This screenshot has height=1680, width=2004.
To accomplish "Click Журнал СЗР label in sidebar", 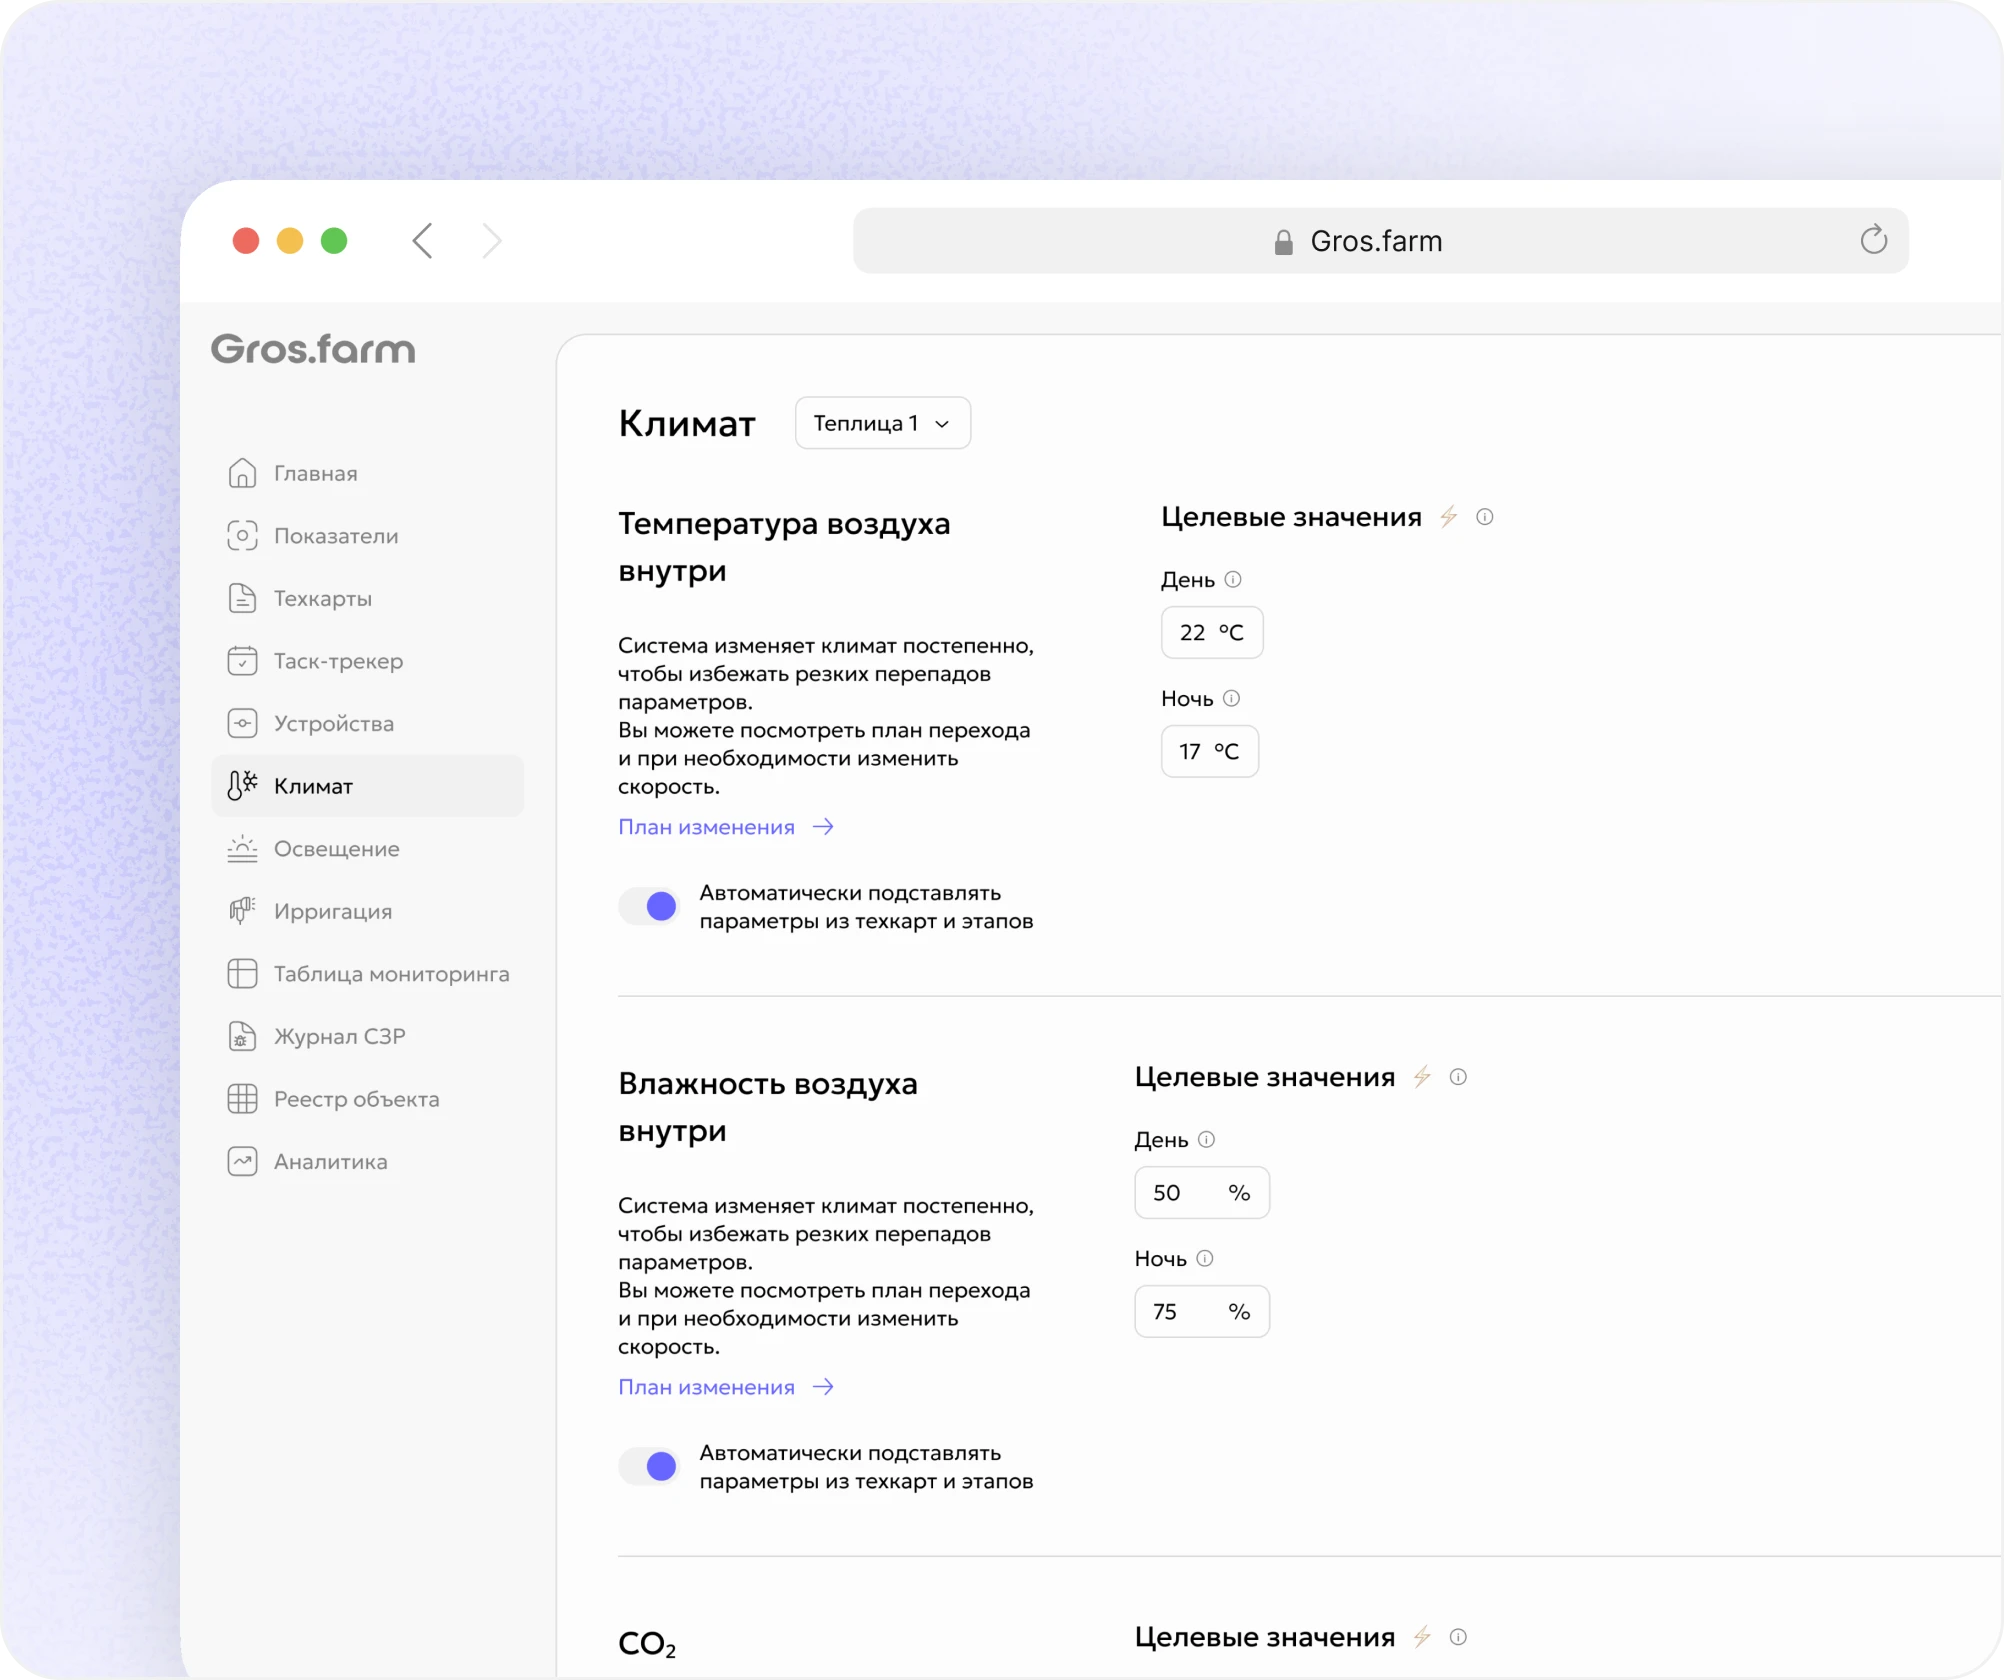I will point(340,1036).
